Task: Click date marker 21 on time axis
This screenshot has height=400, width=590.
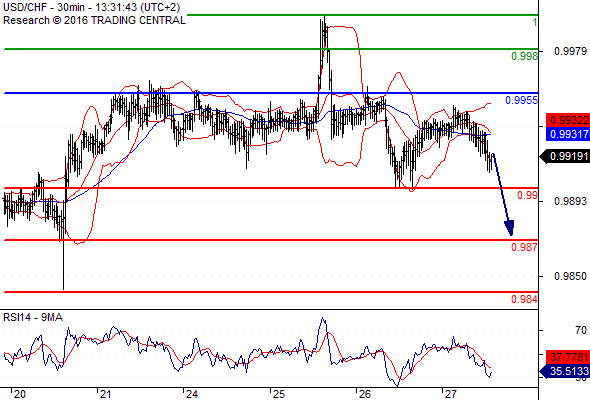Action: pyautogui.click(x=105, y=394)
